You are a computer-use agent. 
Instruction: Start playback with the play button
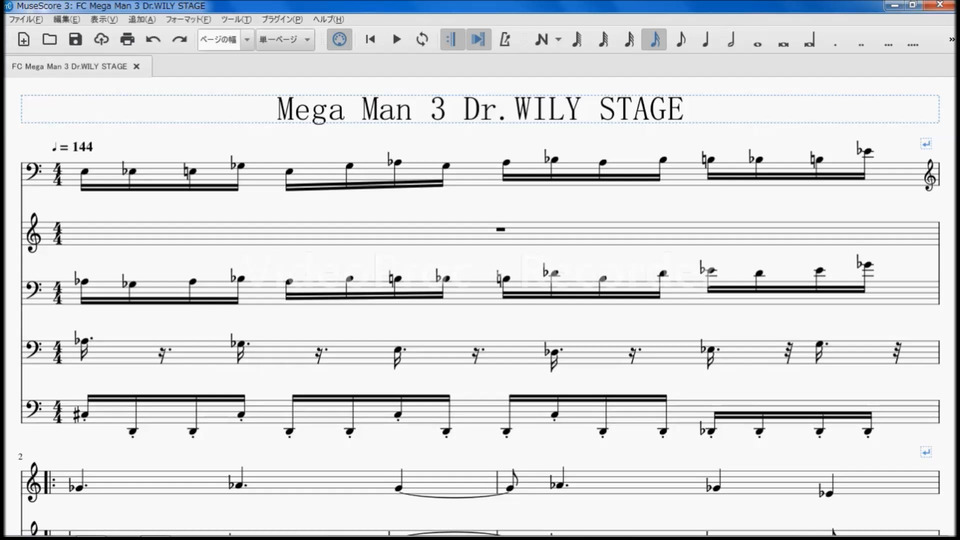pyautogui.click(x=397, y=40)
